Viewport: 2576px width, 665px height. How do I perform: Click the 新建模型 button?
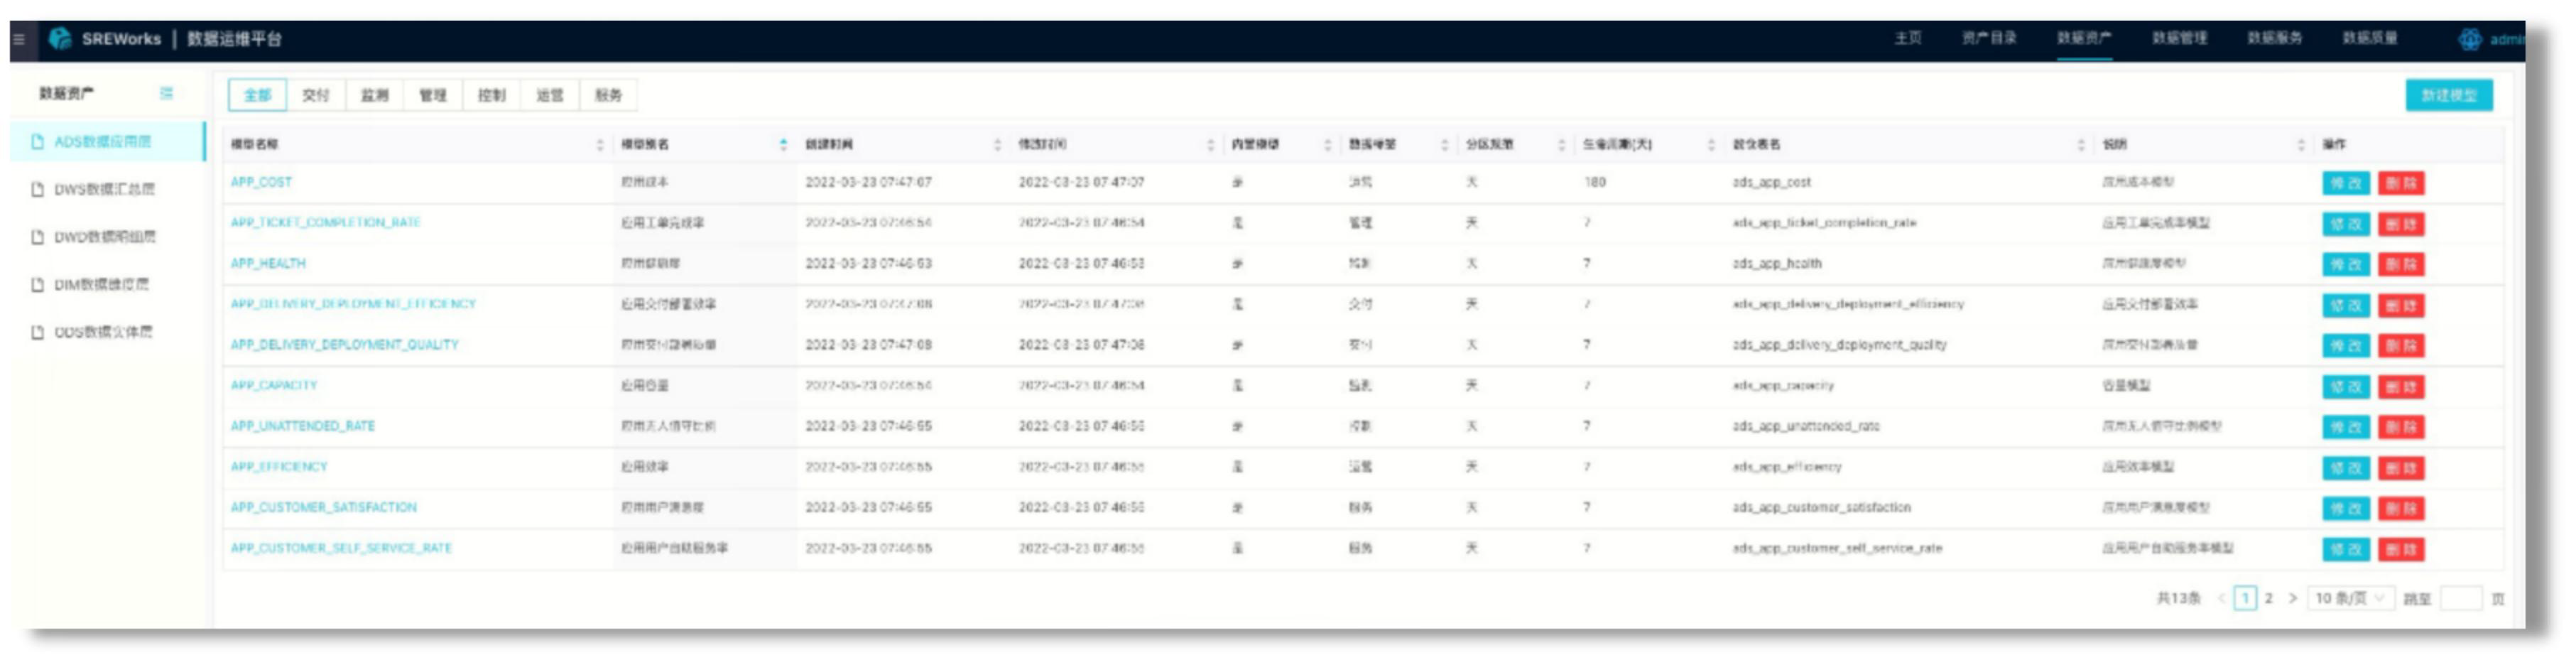point(2450,95)
